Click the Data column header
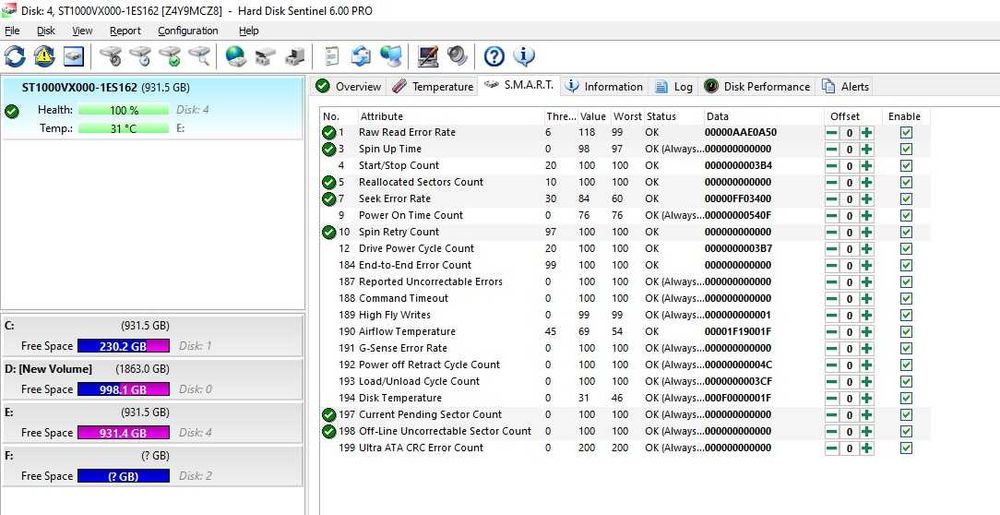 [x=763, y=117]
